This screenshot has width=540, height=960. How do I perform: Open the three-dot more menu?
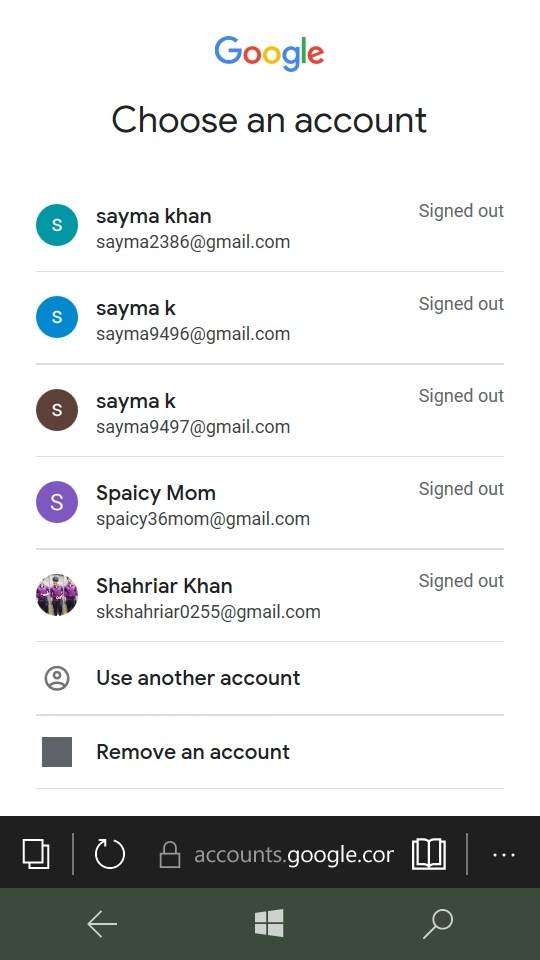[x=504, y=855]
